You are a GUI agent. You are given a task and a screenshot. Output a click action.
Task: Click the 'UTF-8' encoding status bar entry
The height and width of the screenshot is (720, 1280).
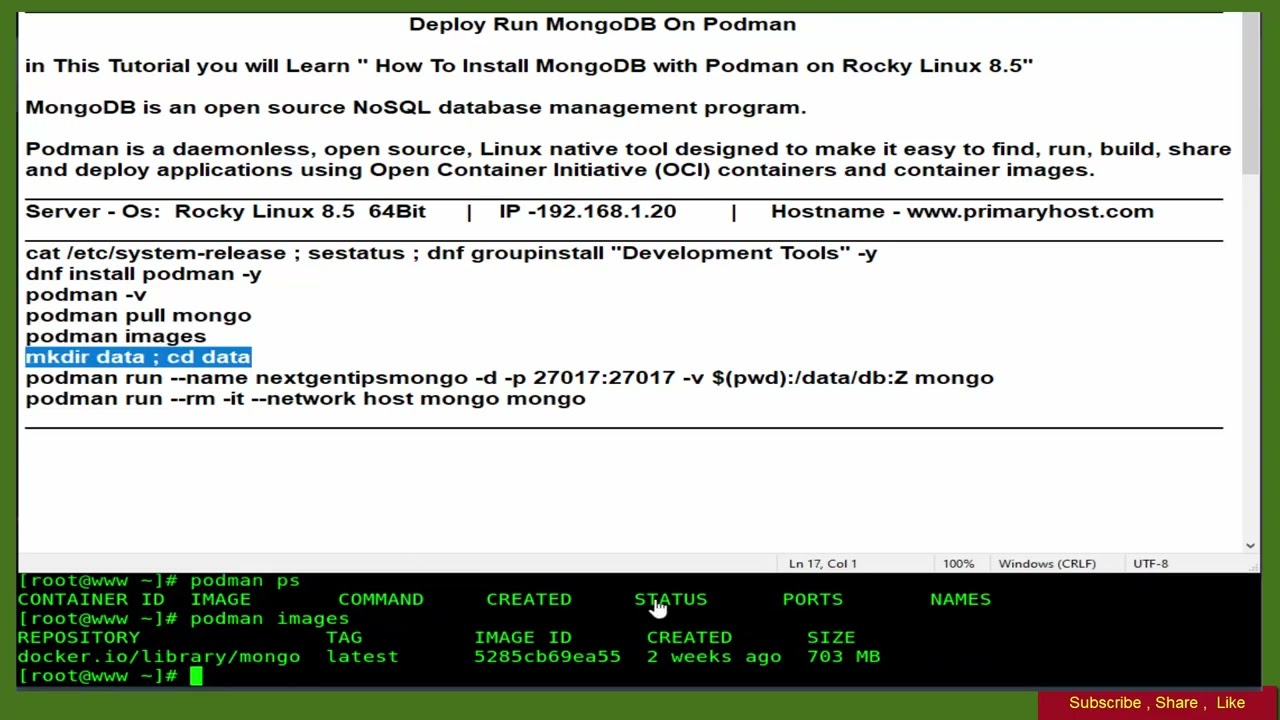tap(1150, 564)
